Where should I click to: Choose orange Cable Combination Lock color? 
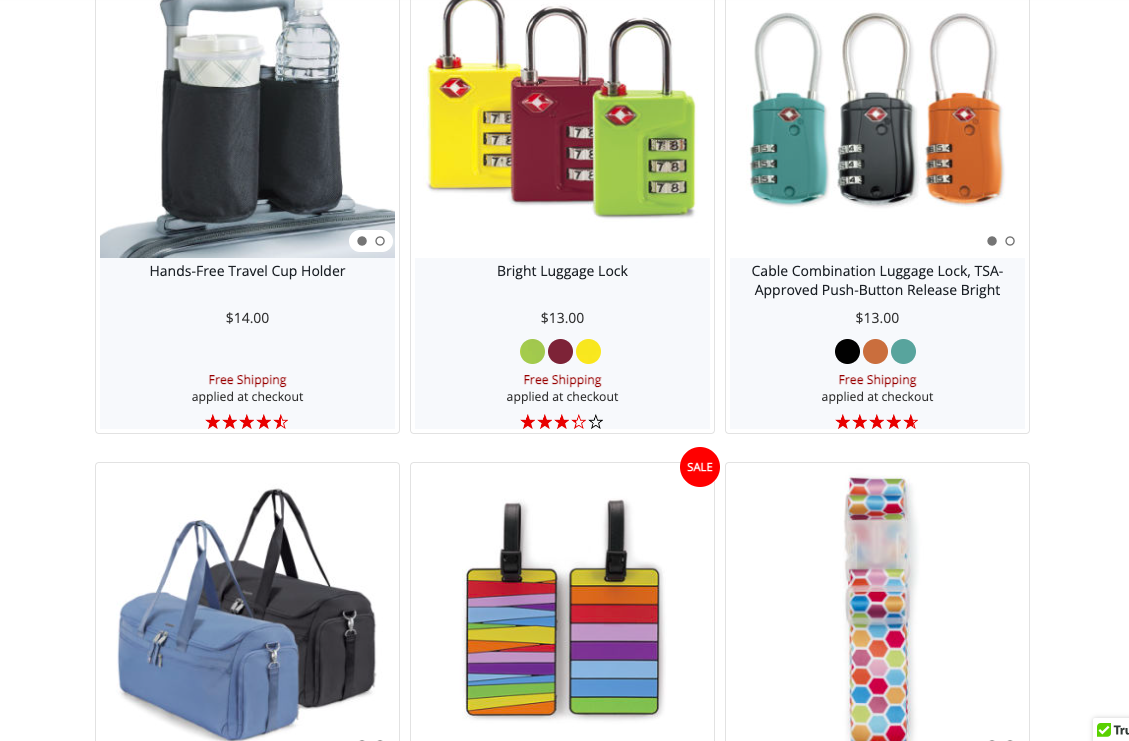click(876, 351)
